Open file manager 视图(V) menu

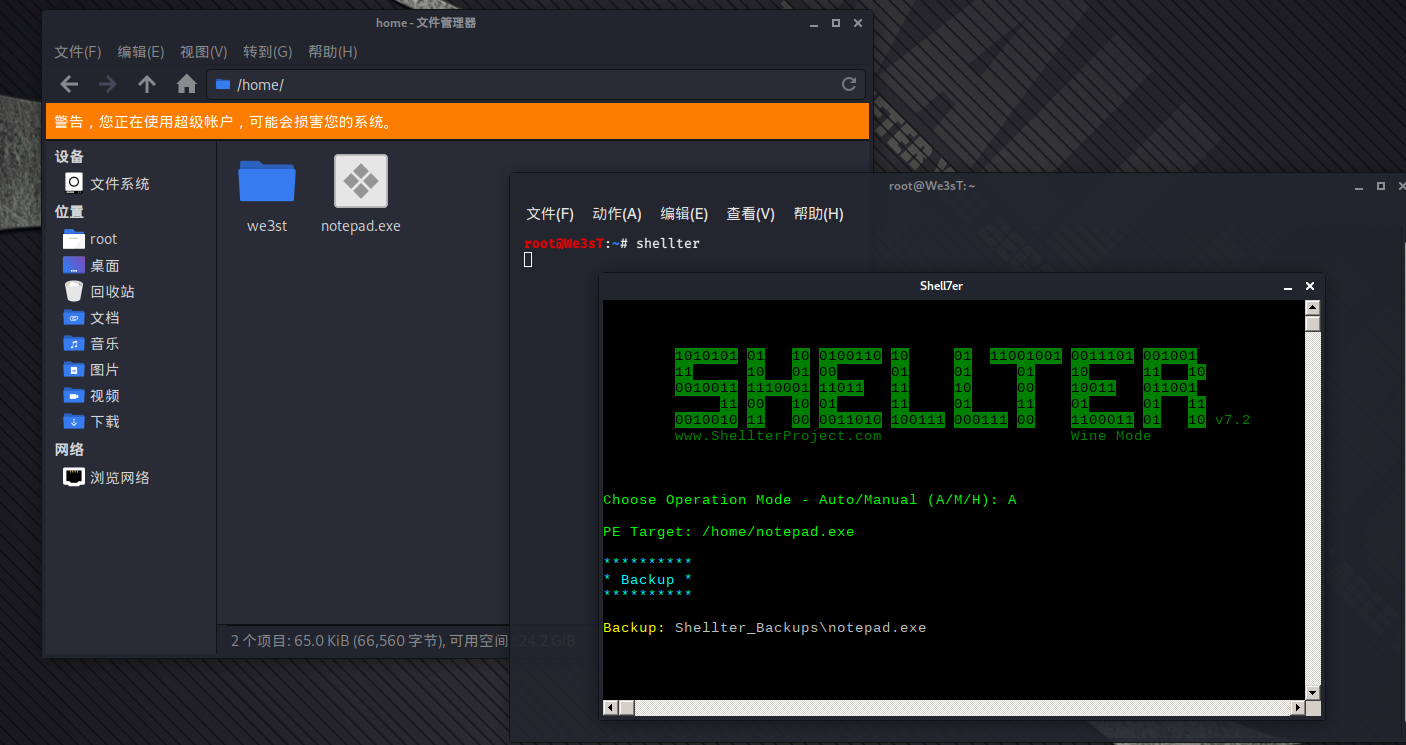204,52
